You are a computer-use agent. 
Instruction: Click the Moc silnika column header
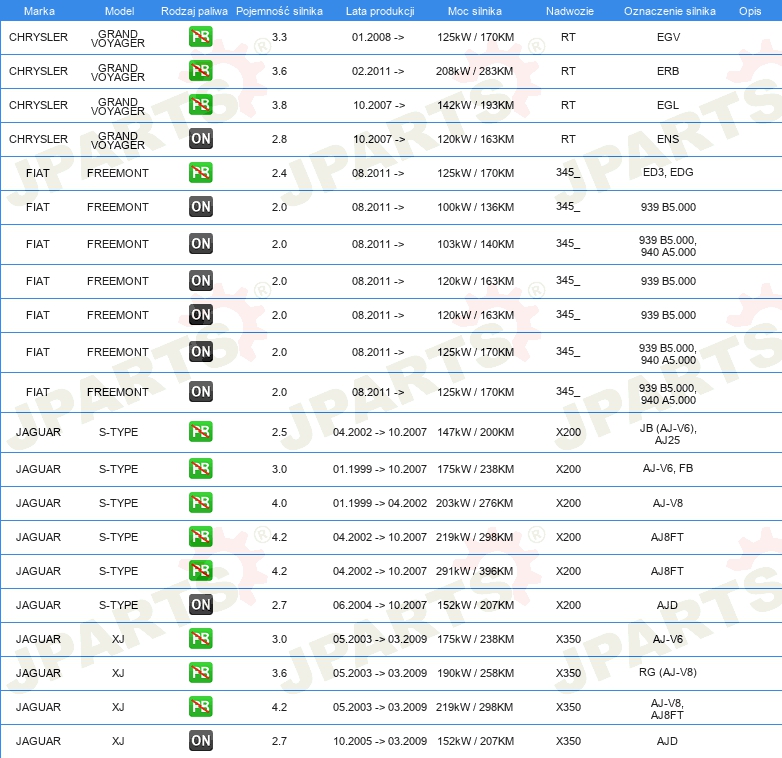tap(475, 11)
